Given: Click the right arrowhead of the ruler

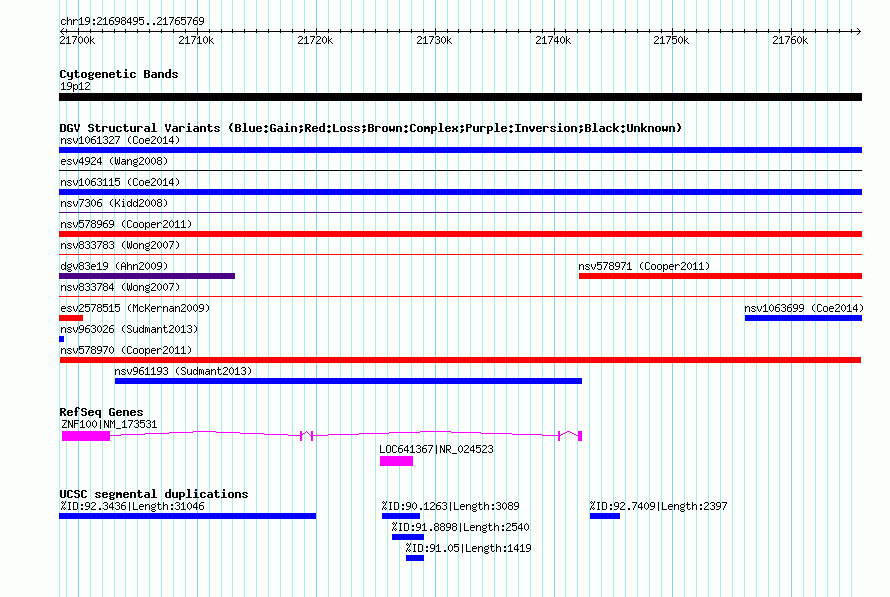Looking at the screenshot, I should click(x=858, y=31).
